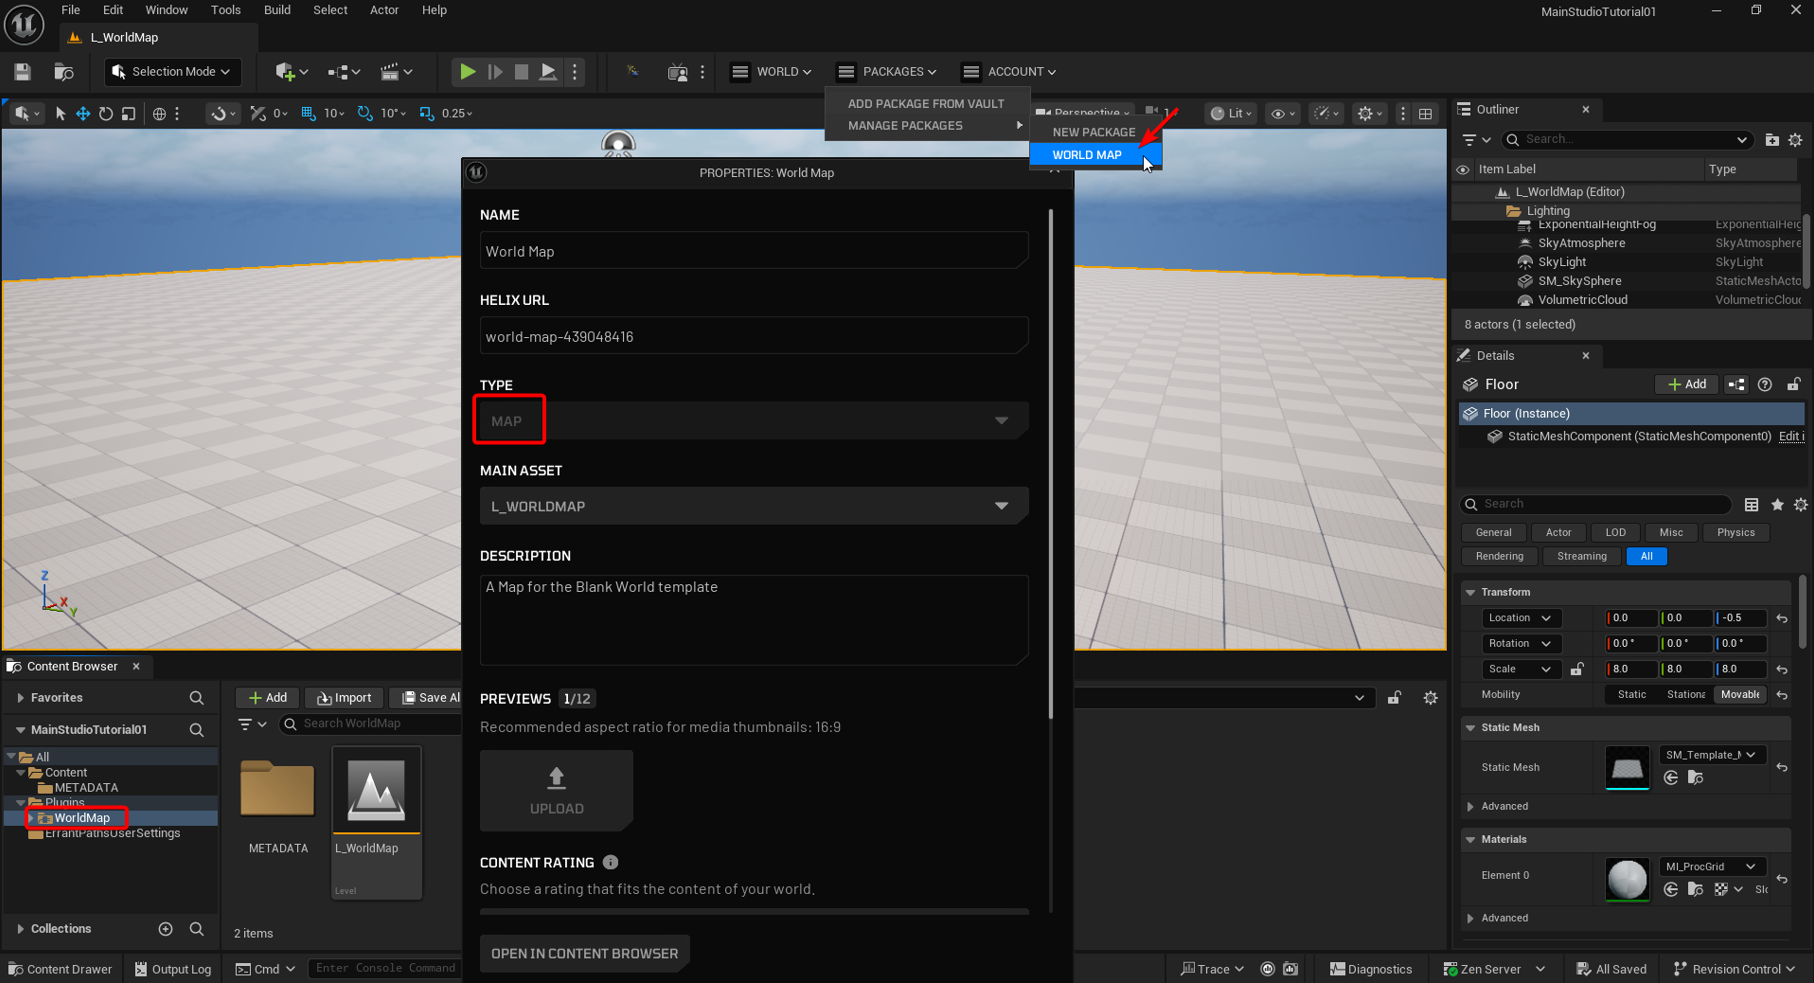The image size is (1814, 983).
Task: Set Mobility to Static
Action: 1631,694
